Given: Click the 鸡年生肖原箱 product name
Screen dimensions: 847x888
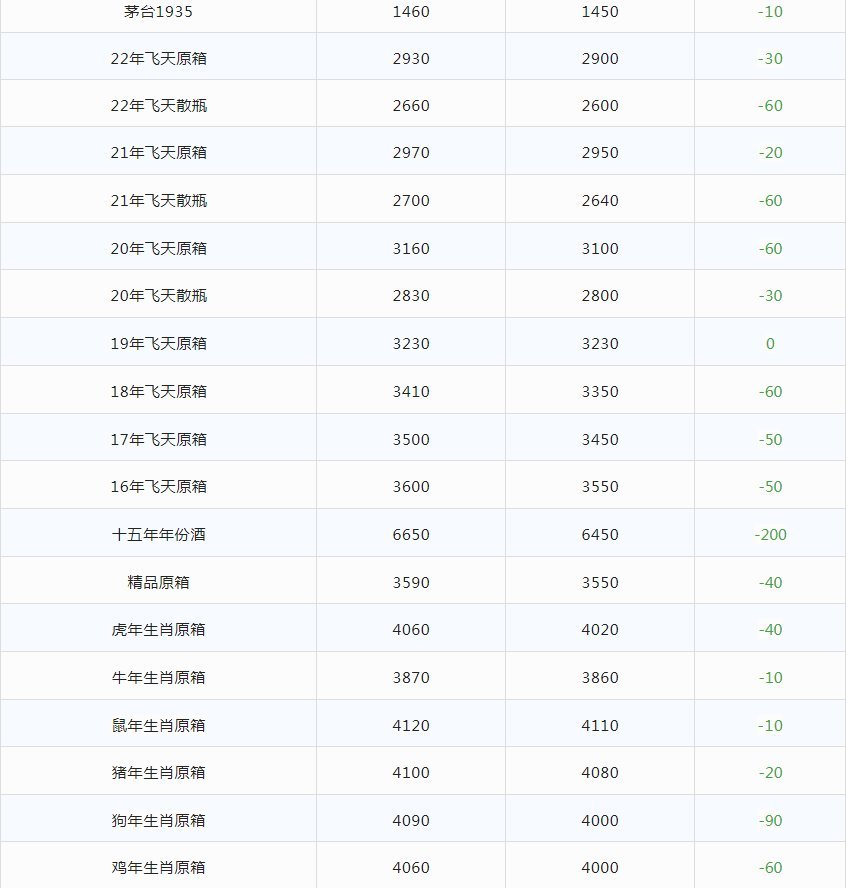Looking at the screenshot, I should [159, 868].
